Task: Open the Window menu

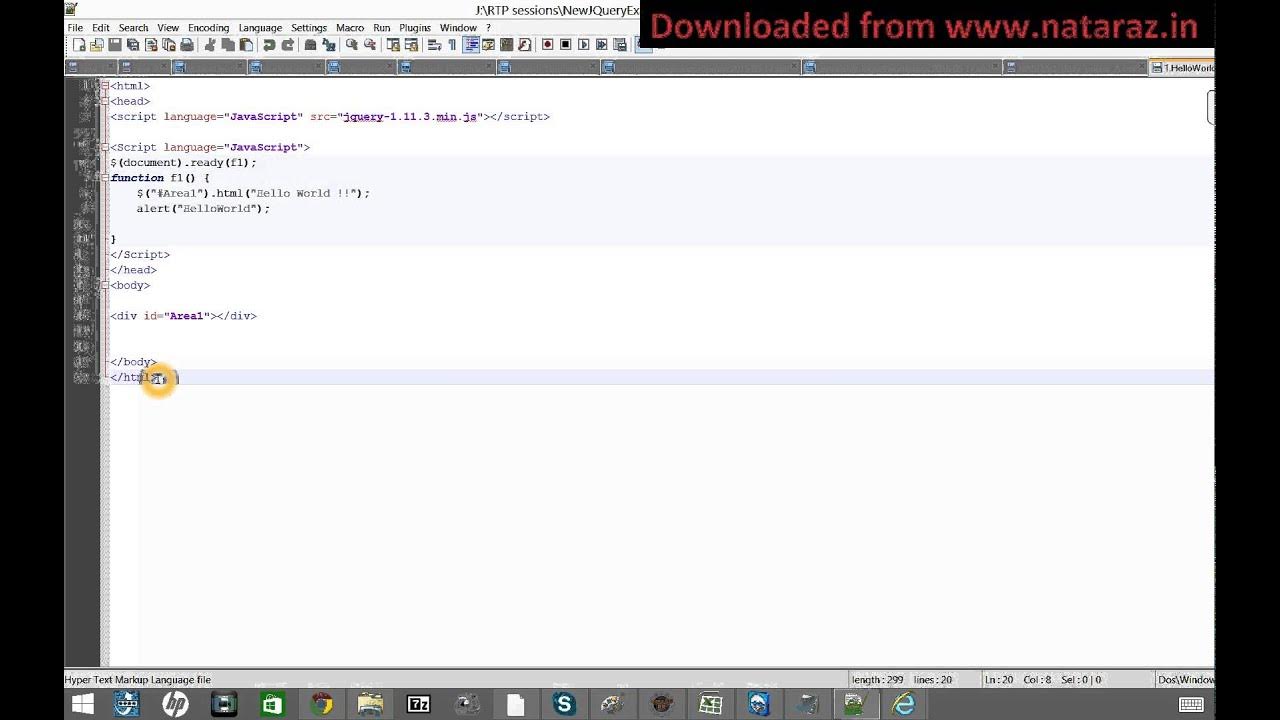Action: pyautogui.click(x=458, y=28)
